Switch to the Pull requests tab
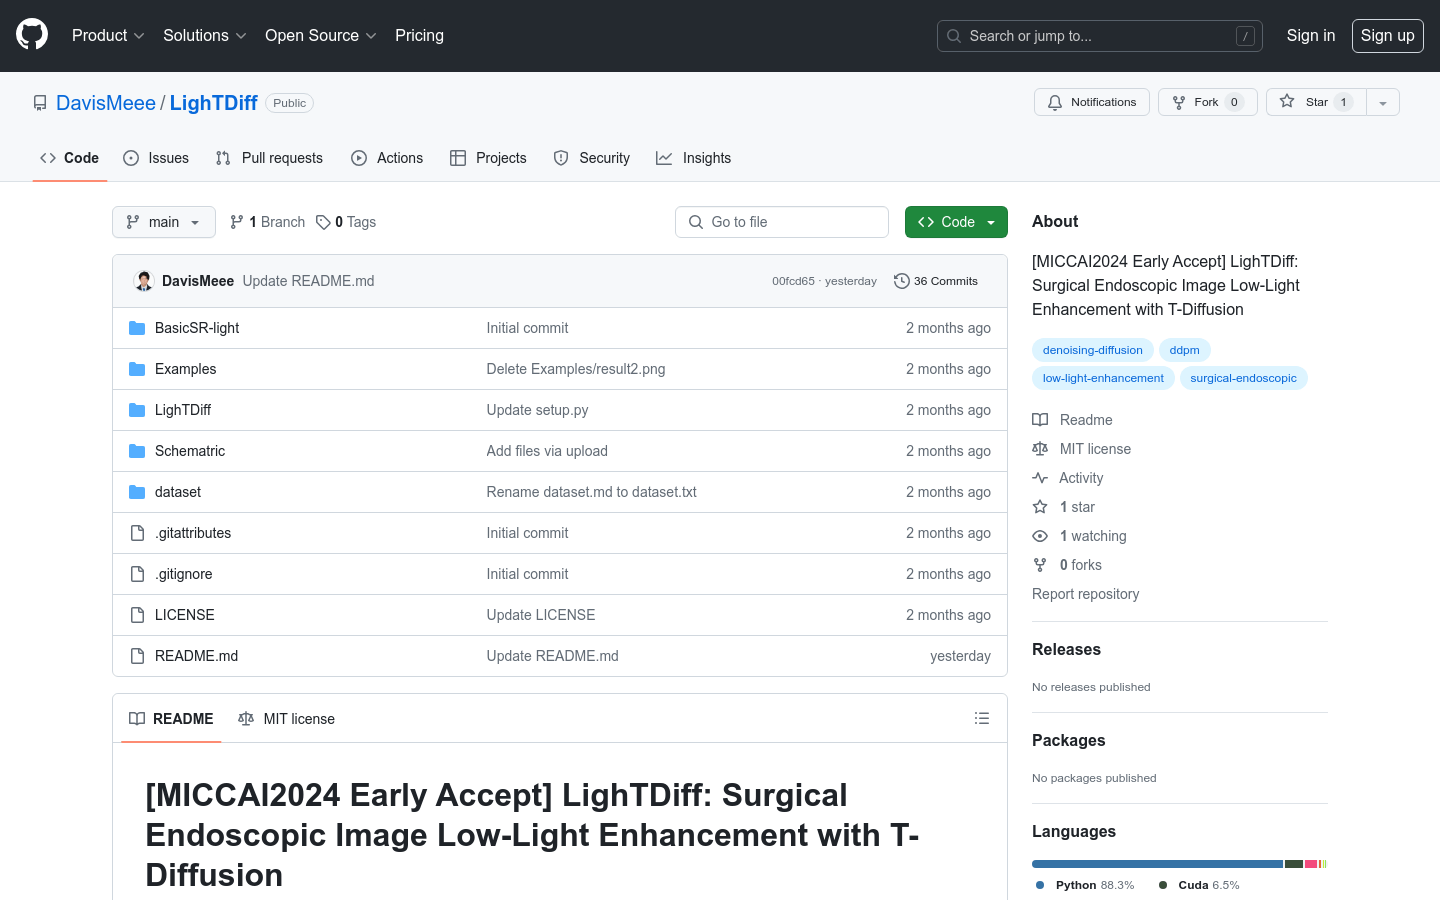The width and height of the screenshot is (1440, 900). click(x=269, y=158)
